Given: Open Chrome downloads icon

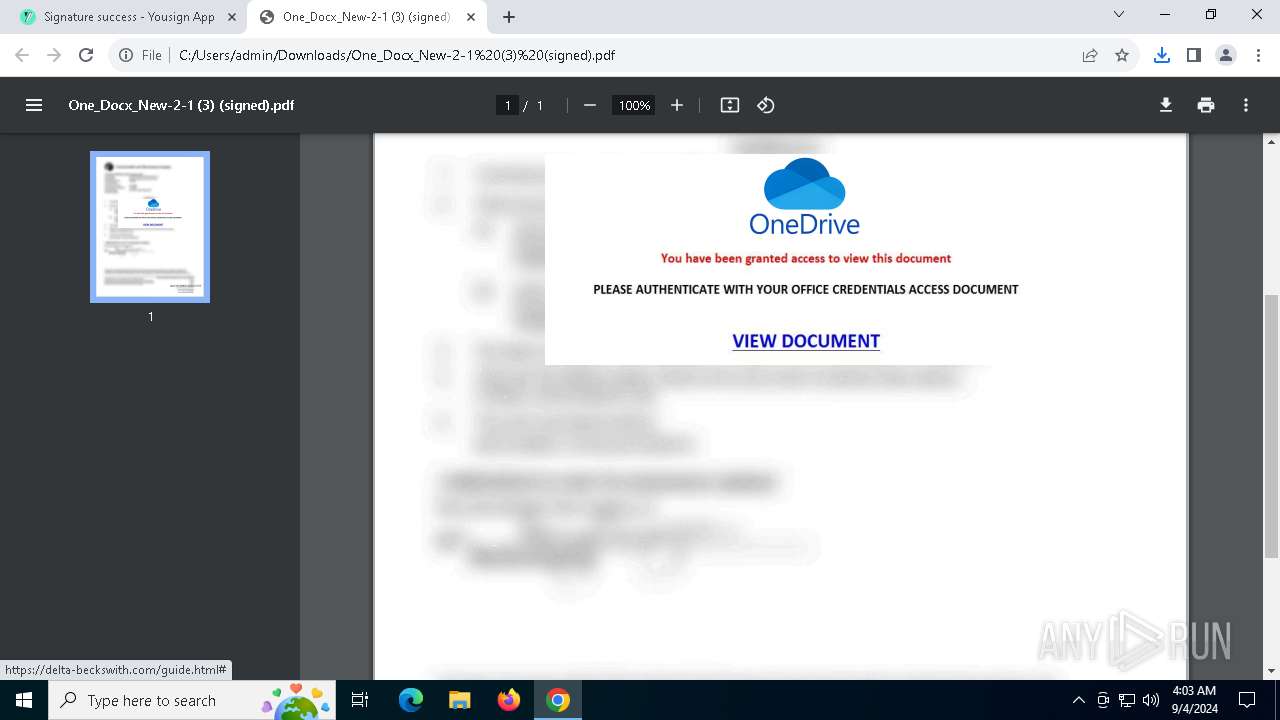Looking at the screenshot, I should point(1162,55).
